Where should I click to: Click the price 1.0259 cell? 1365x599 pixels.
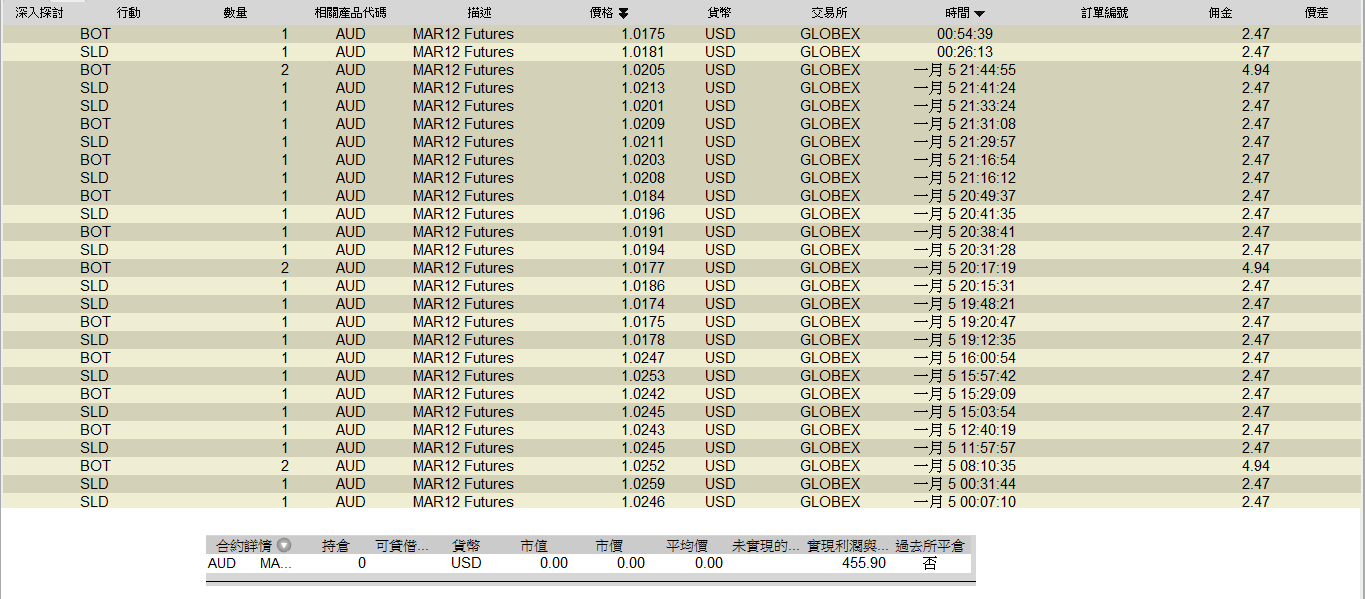click(643, 484)
